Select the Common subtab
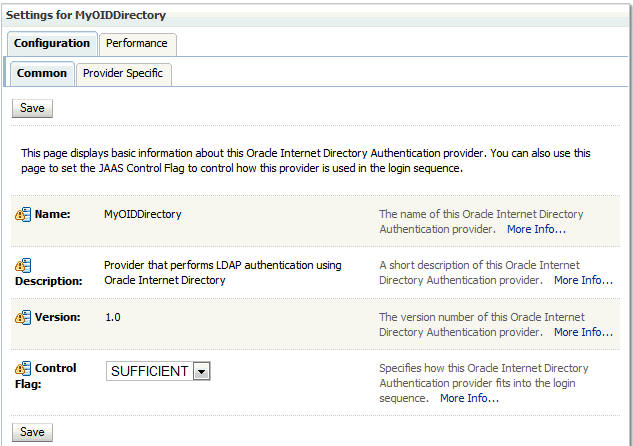The width and height of the screenshot is (633, 446). (x=42, y=74)
